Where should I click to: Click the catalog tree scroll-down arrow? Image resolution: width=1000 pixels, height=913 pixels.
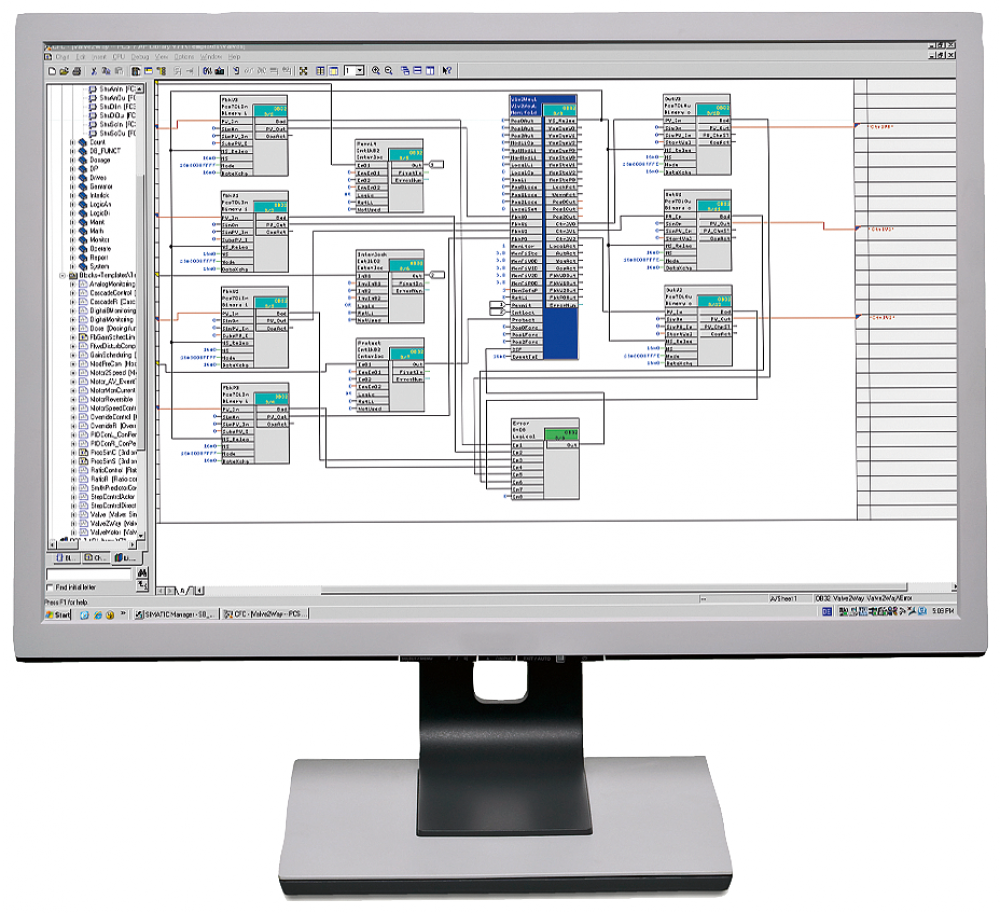coord(140,535)
